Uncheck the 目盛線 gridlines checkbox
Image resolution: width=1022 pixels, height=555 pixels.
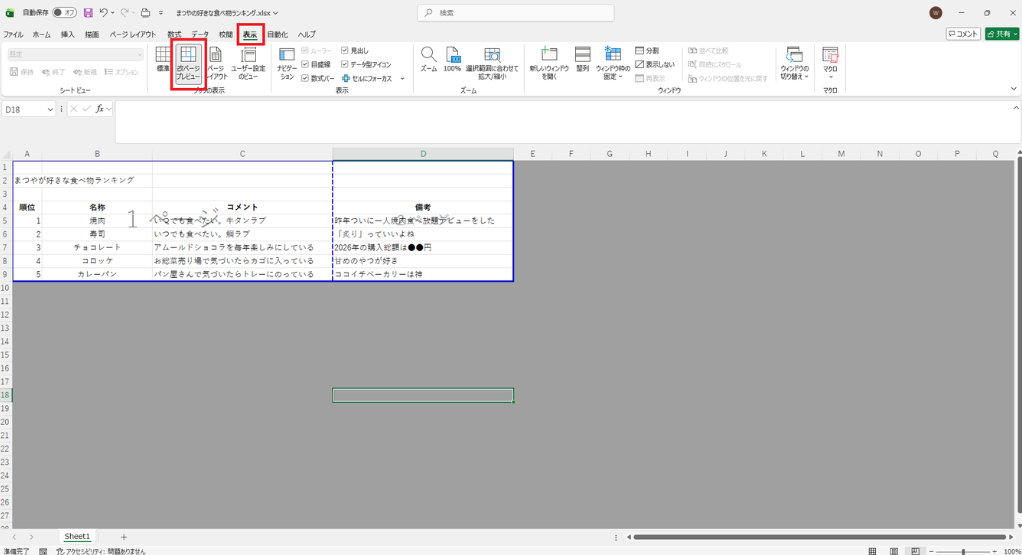point(306,64)
